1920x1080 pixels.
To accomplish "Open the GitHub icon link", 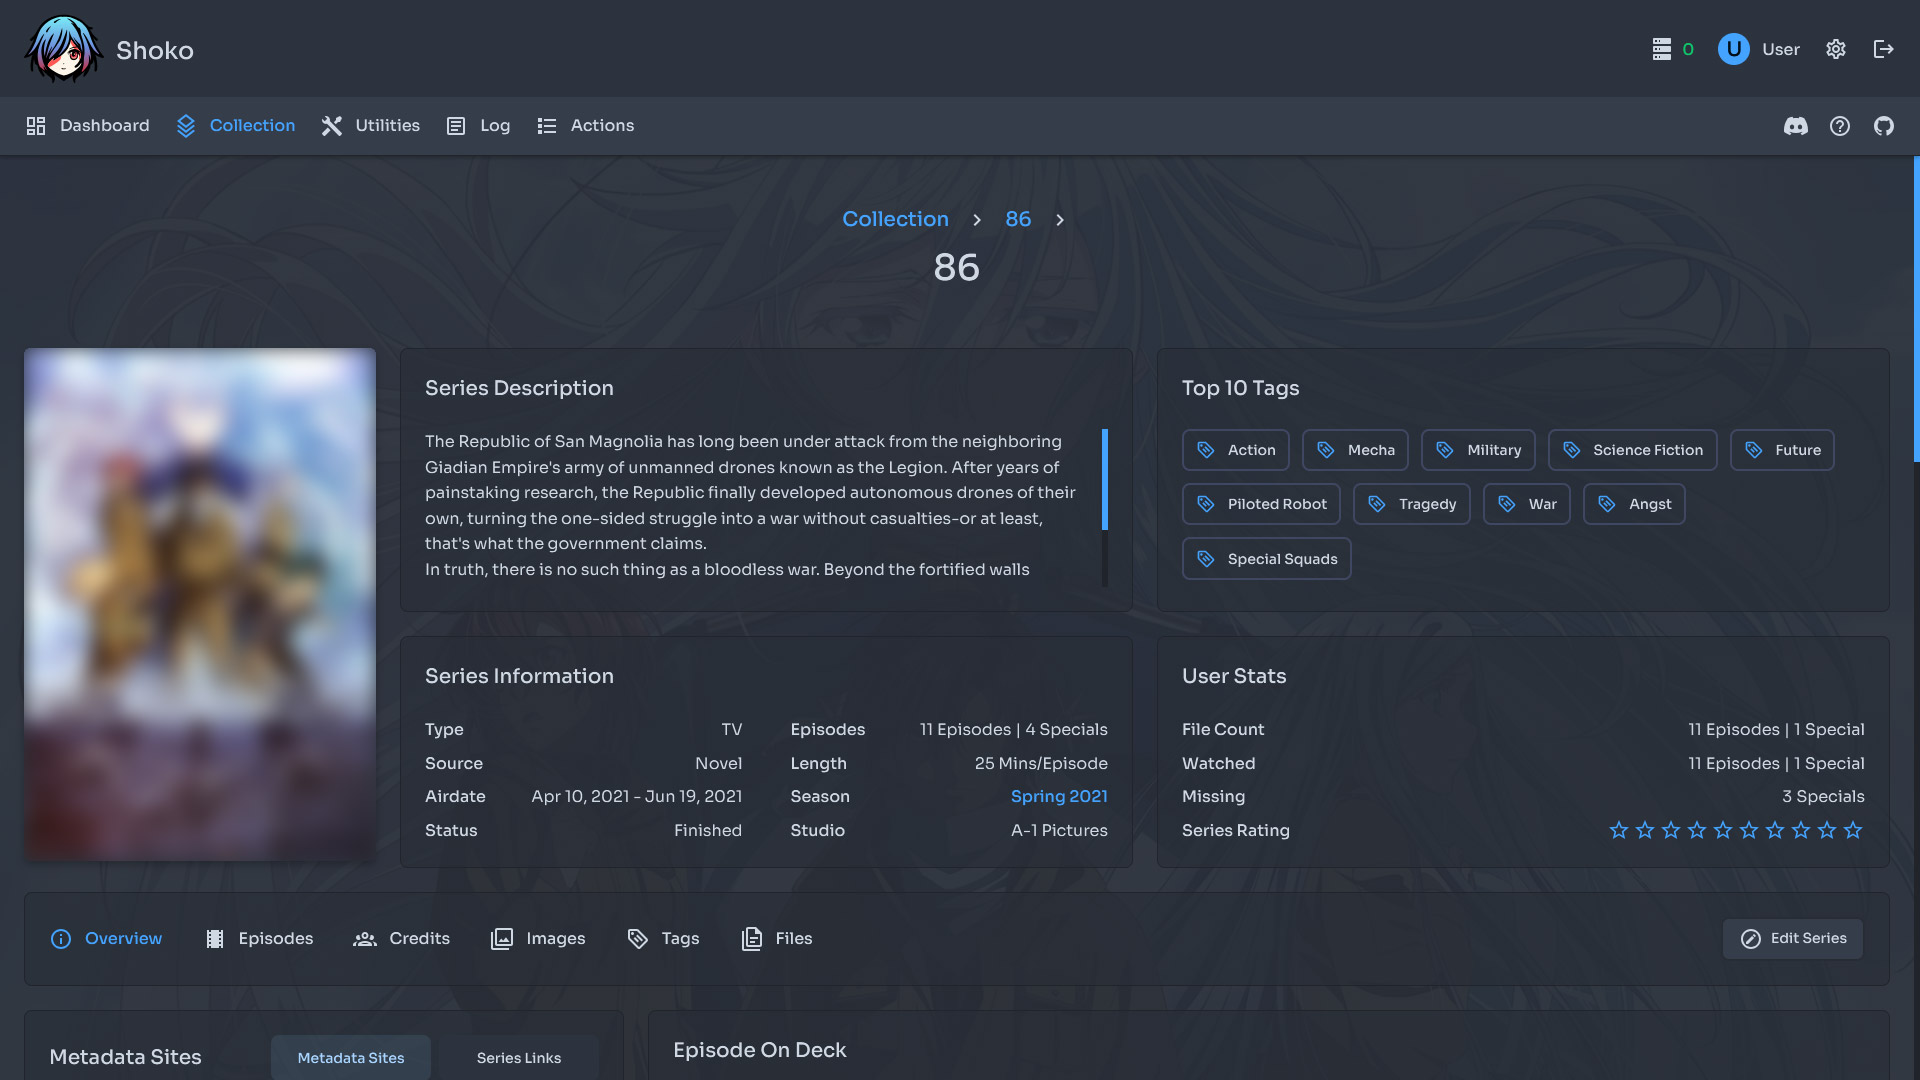I will coord(1883,126).
